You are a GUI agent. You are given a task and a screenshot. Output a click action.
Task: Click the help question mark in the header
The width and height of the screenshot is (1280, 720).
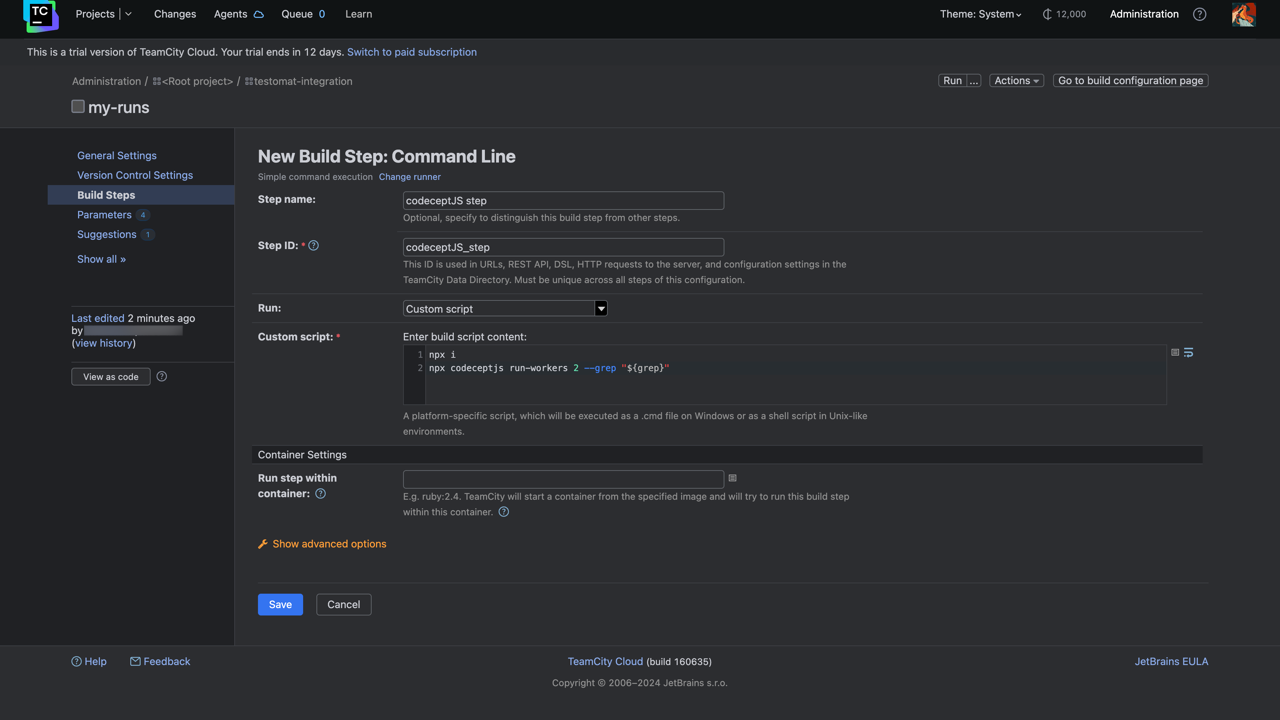point(1199,14)
